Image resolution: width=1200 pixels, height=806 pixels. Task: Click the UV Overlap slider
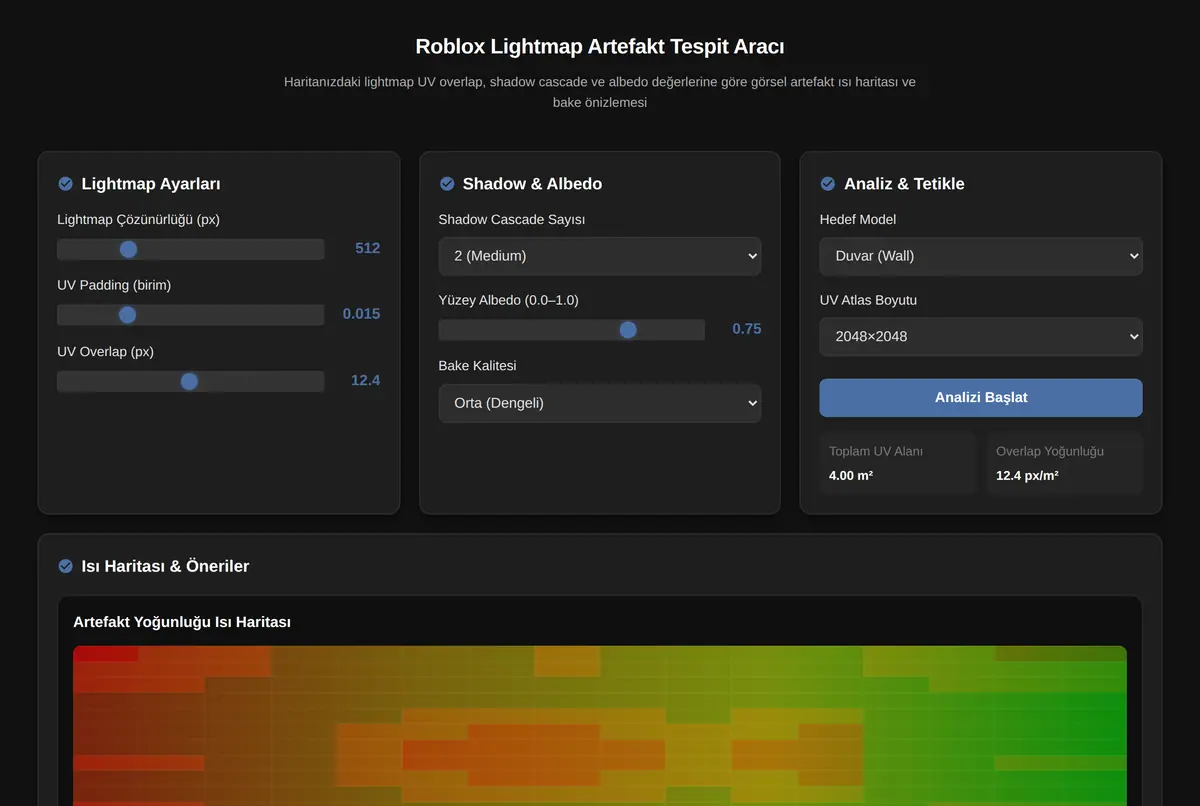click(191, 381)
